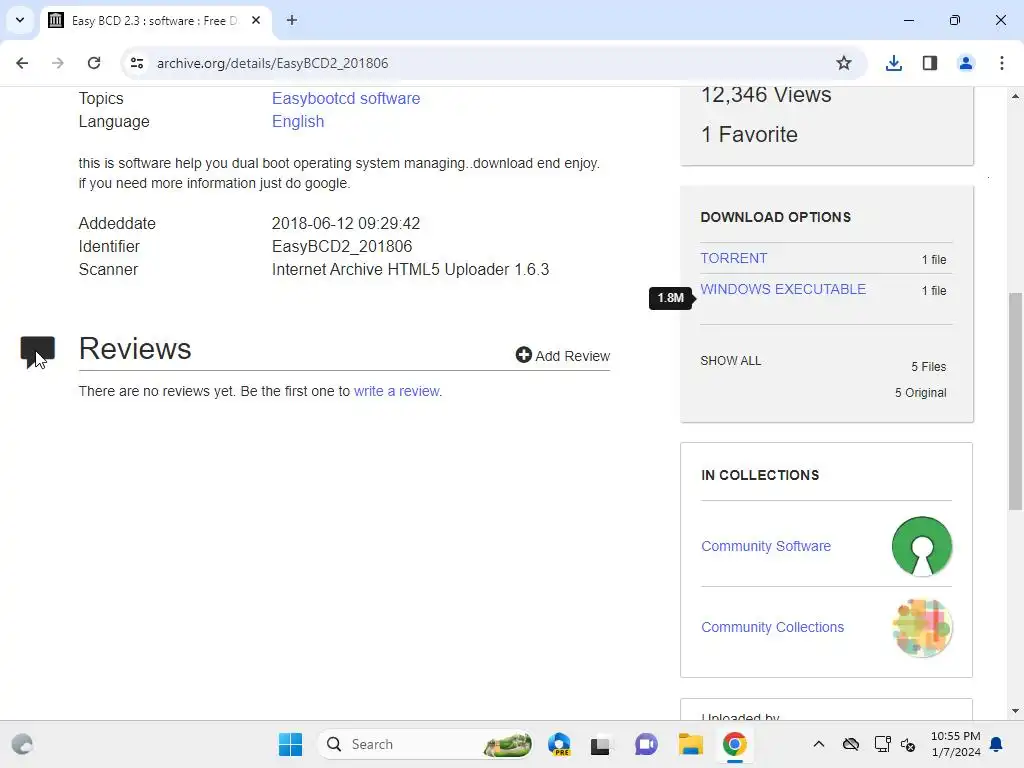Show hidden system tray icons
The height and width of the screenshot is (768, 1024).
point(818,744)
